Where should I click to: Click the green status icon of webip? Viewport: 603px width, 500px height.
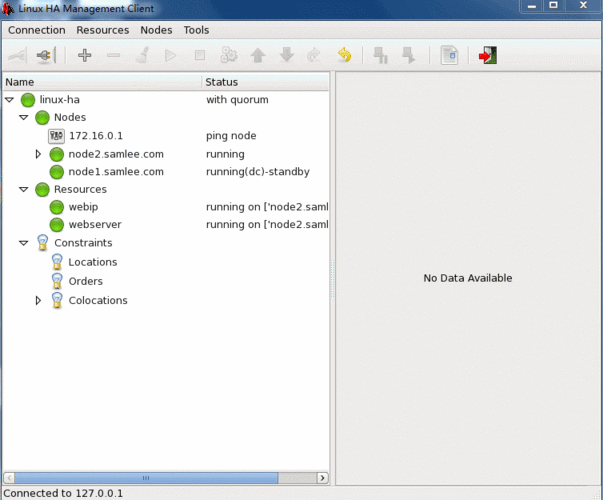click(56, 207)
